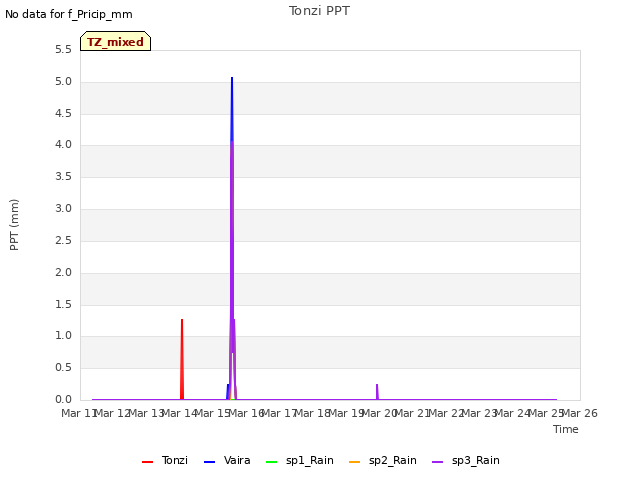Click the 2.5 y-axis tick label
The image size is (640, 480).
63,240
